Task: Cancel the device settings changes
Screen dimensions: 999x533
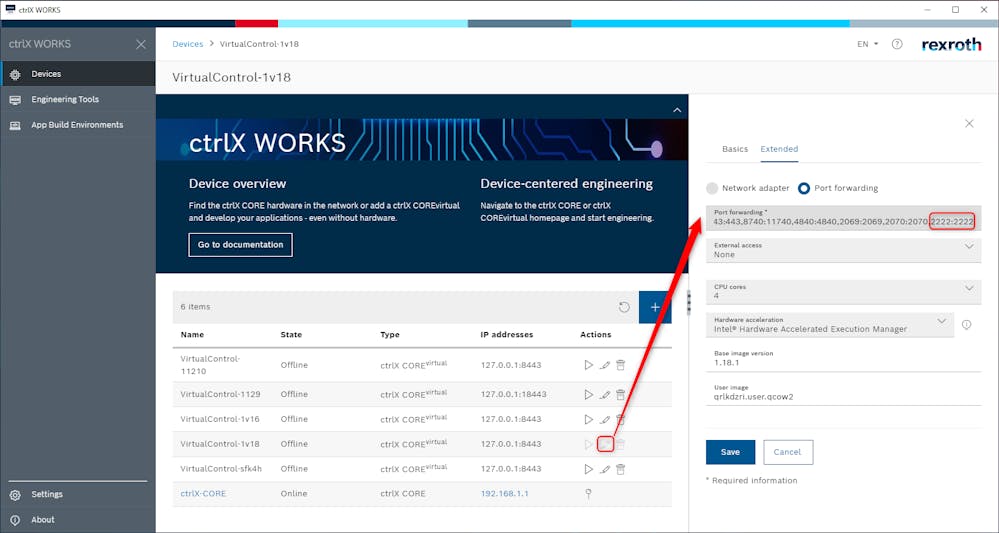Action: [x=787, y=452]
